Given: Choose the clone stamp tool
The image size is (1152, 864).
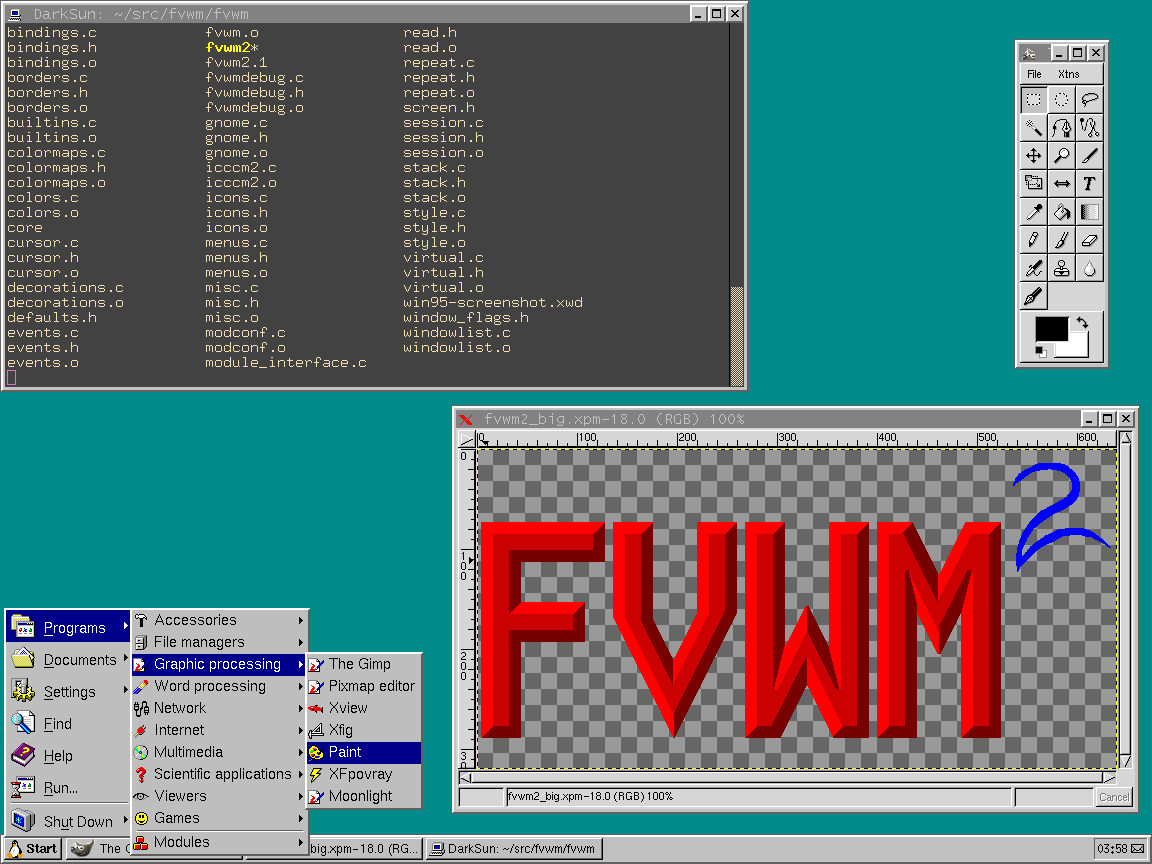Looking at the screenshot, I should pos(1062,268).
